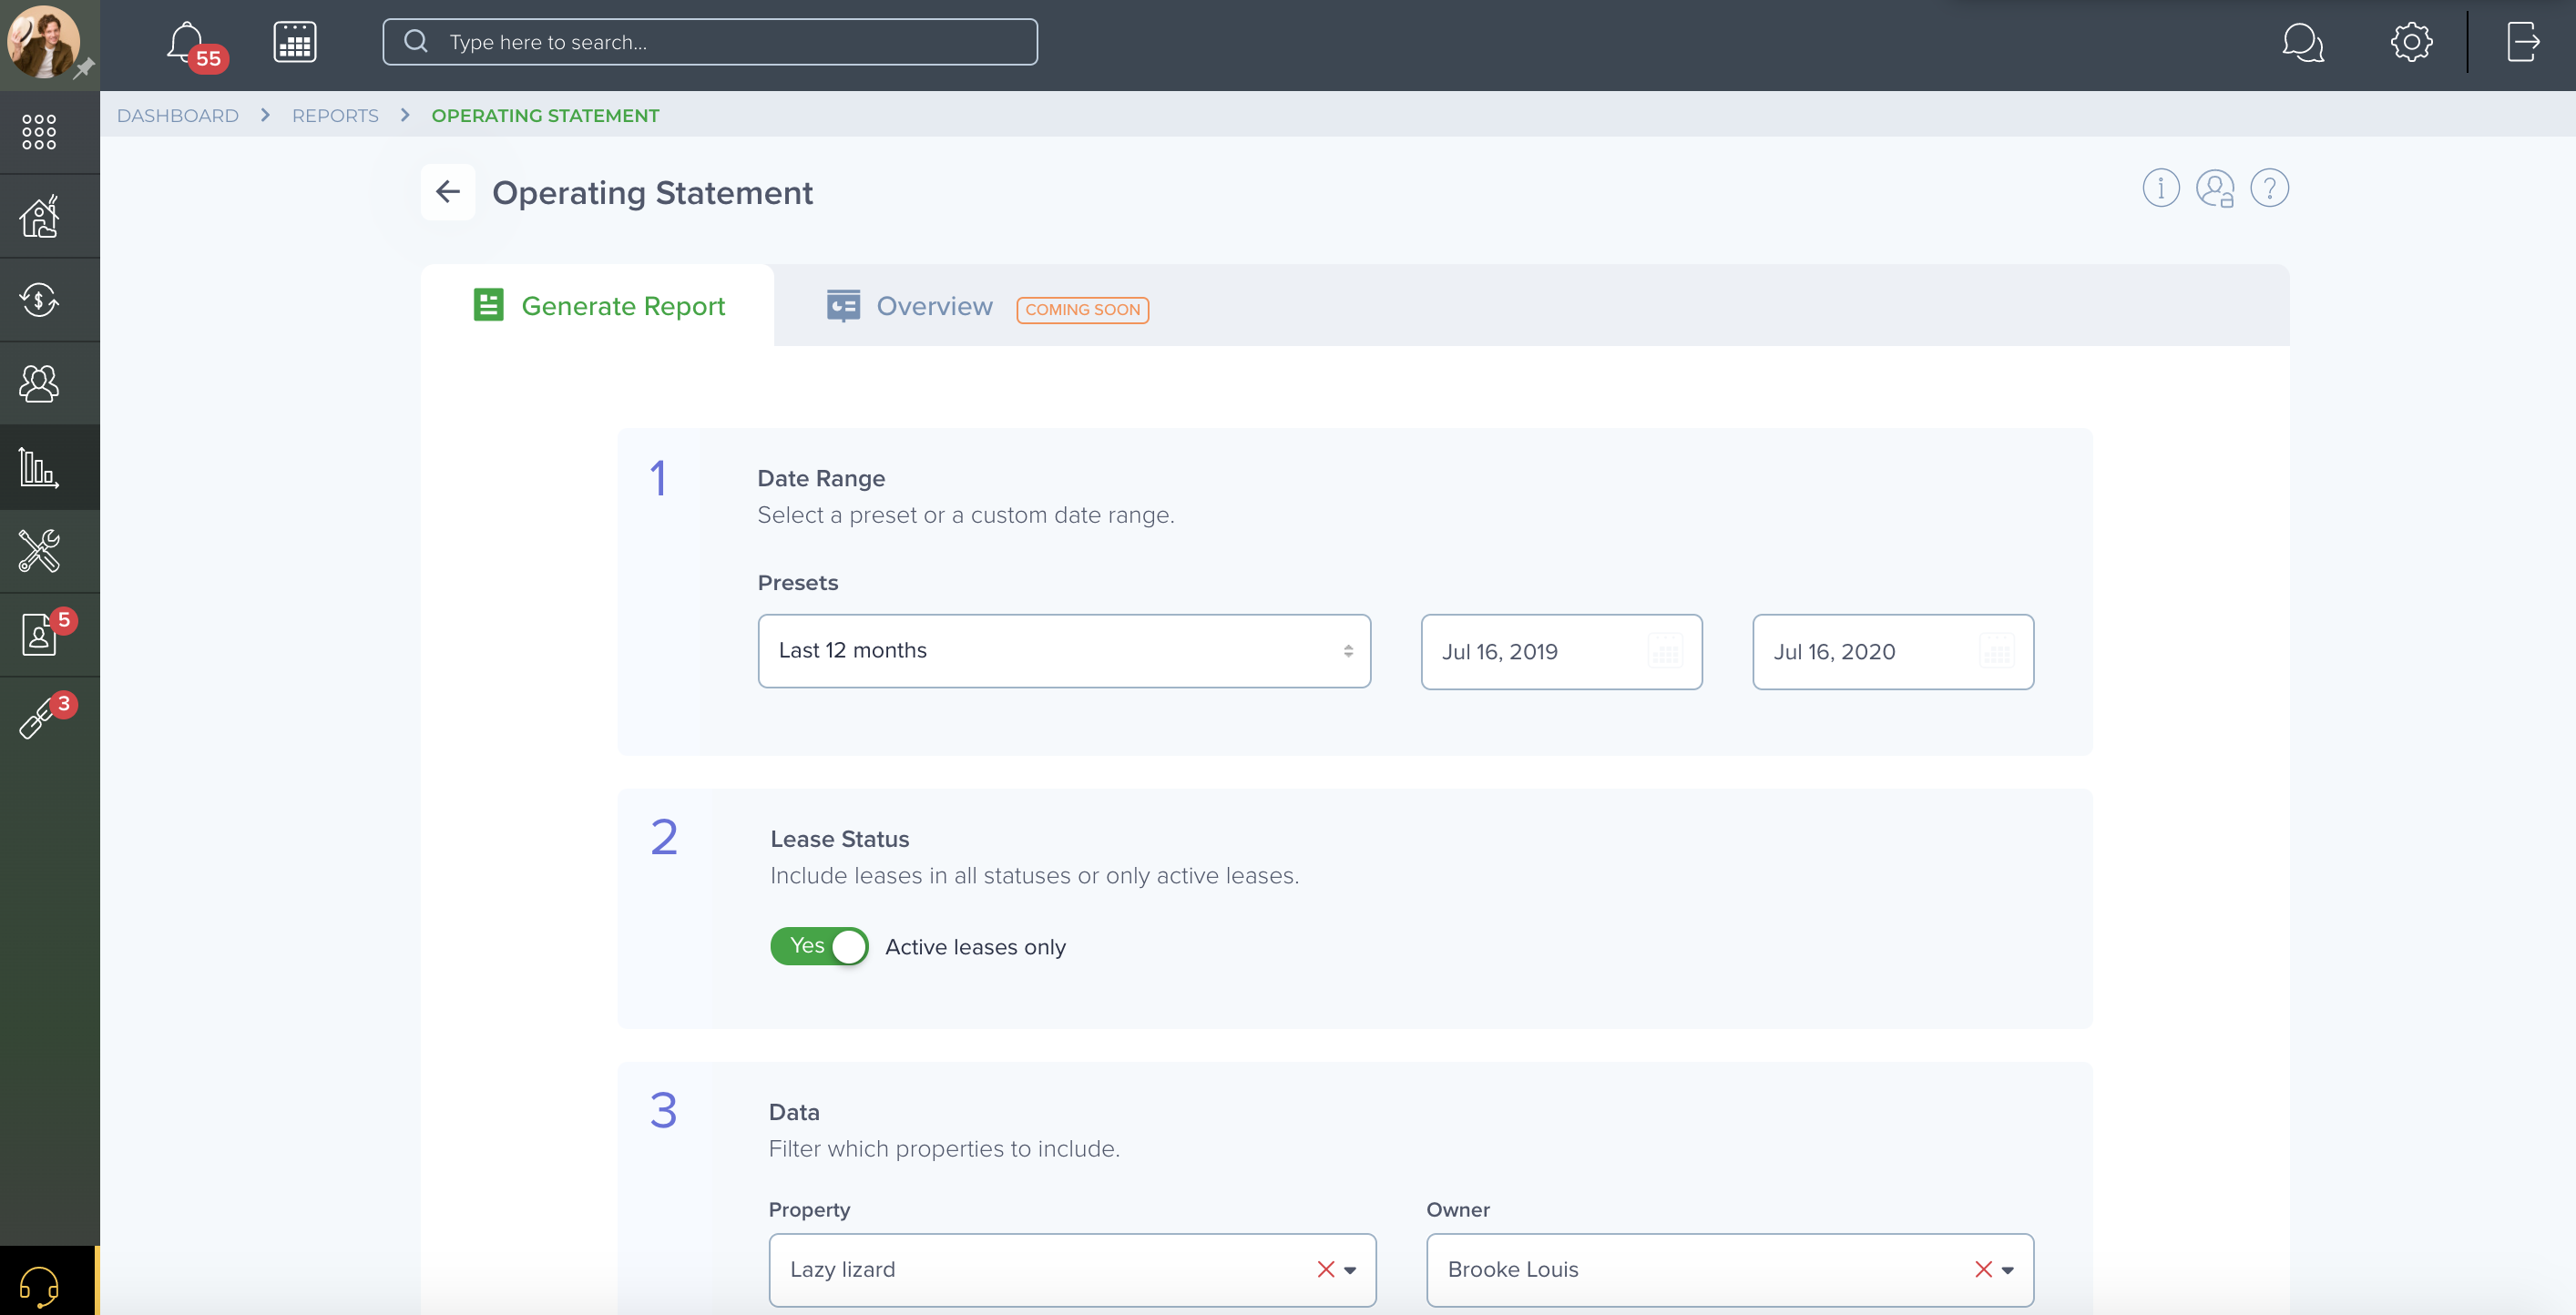Open the reports bar chart icon in sidebar

[x=39, y=467]
